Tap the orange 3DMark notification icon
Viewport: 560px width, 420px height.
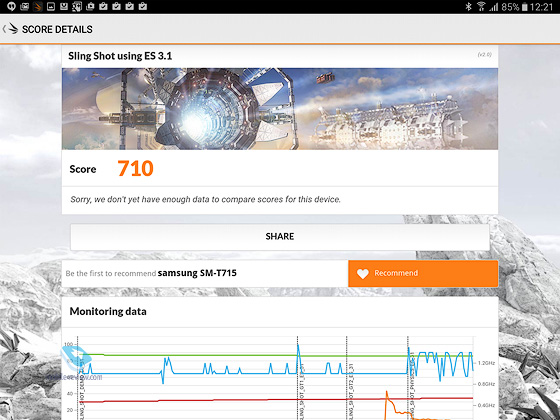38,6
